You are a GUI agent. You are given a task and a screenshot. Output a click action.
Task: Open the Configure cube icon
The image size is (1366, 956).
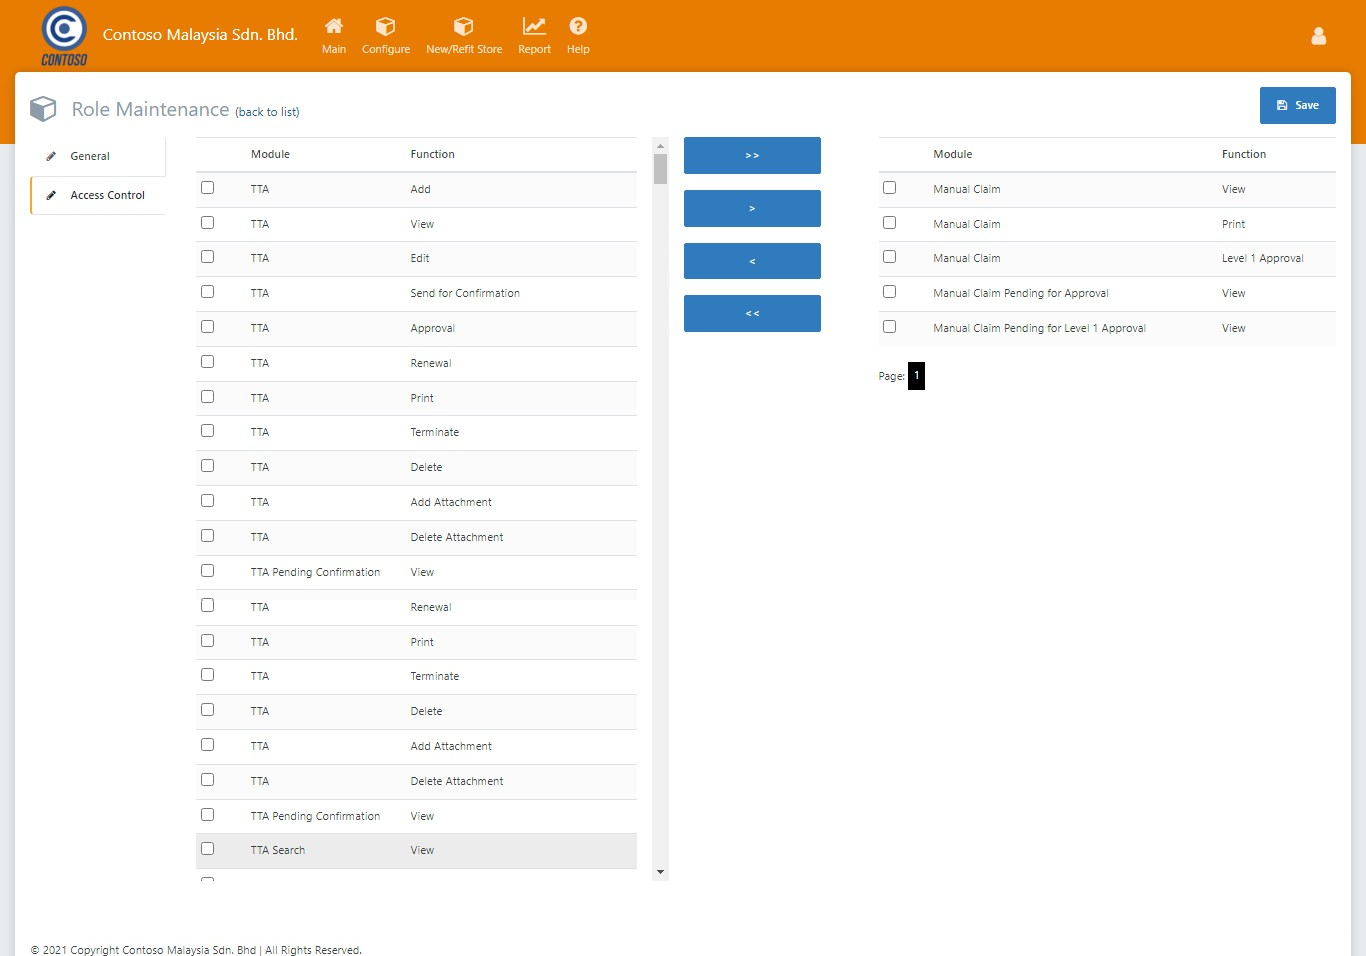(385, 26)
